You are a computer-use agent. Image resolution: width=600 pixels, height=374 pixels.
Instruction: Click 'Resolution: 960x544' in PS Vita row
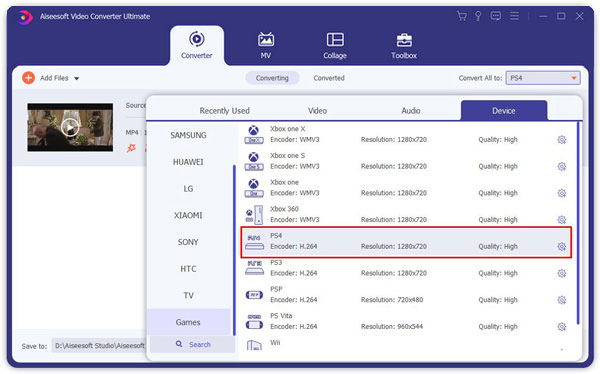pyautogui.click(x=392, y=327)
